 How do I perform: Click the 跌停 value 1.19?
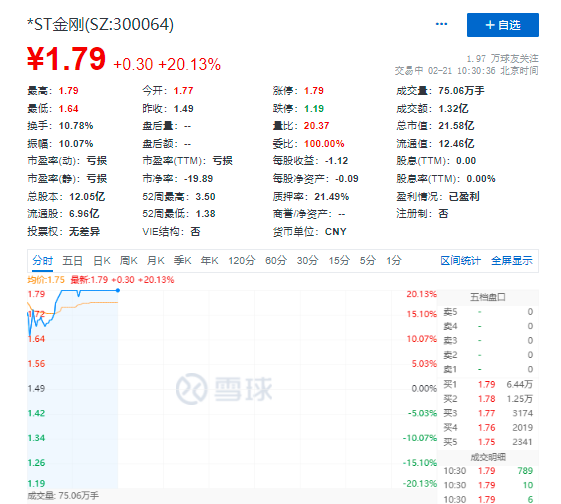[x=314, y=109]
